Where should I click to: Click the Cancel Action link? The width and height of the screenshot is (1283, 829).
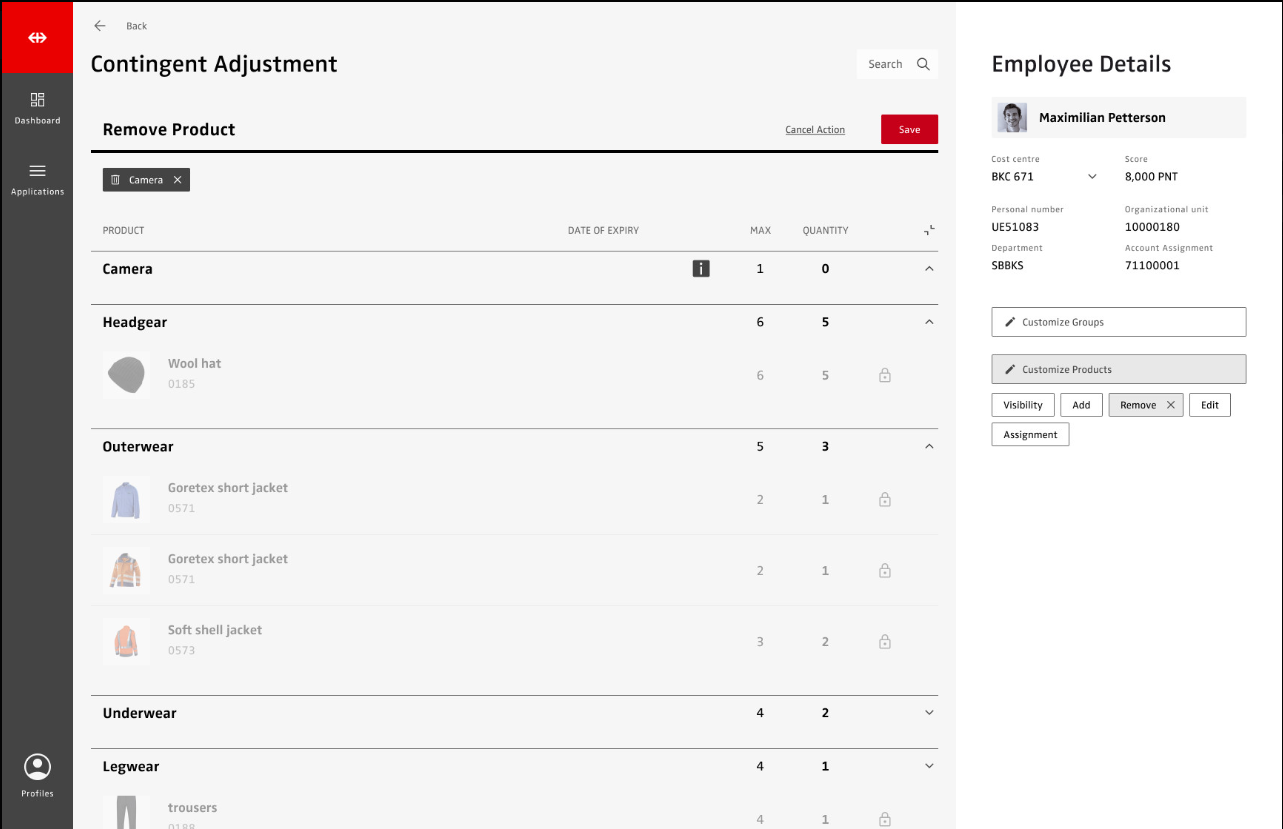click(815, 130)
